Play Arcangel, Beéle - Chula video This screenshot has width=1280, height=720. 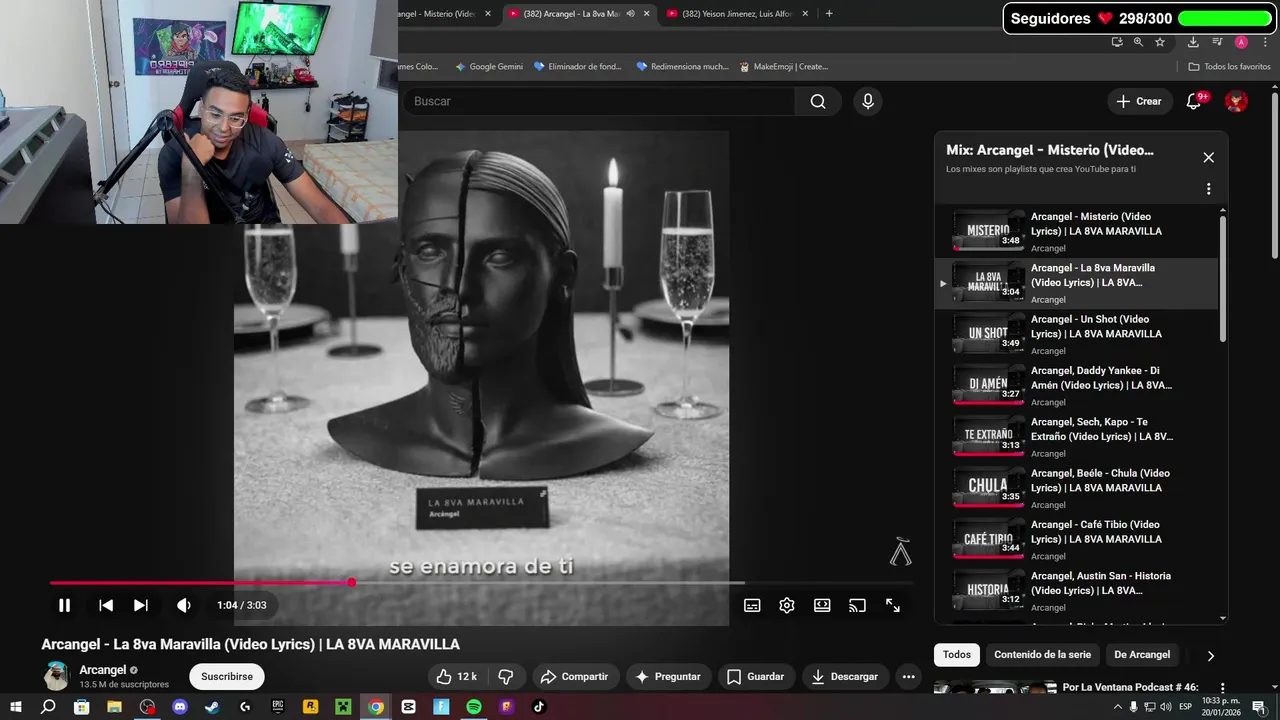[x=1077, y=488]
